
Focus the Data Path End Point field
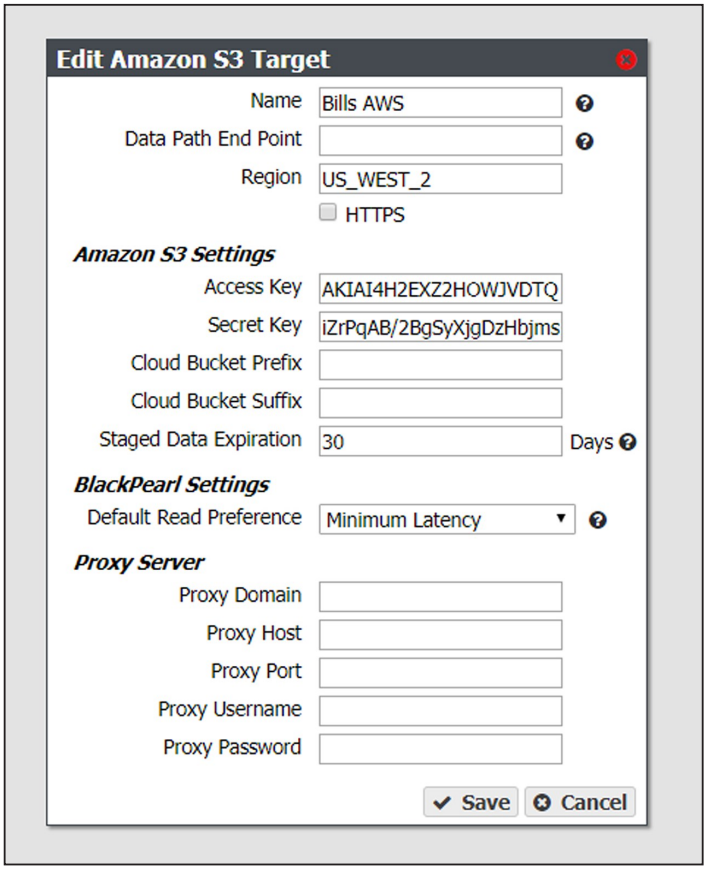[440, 140]
